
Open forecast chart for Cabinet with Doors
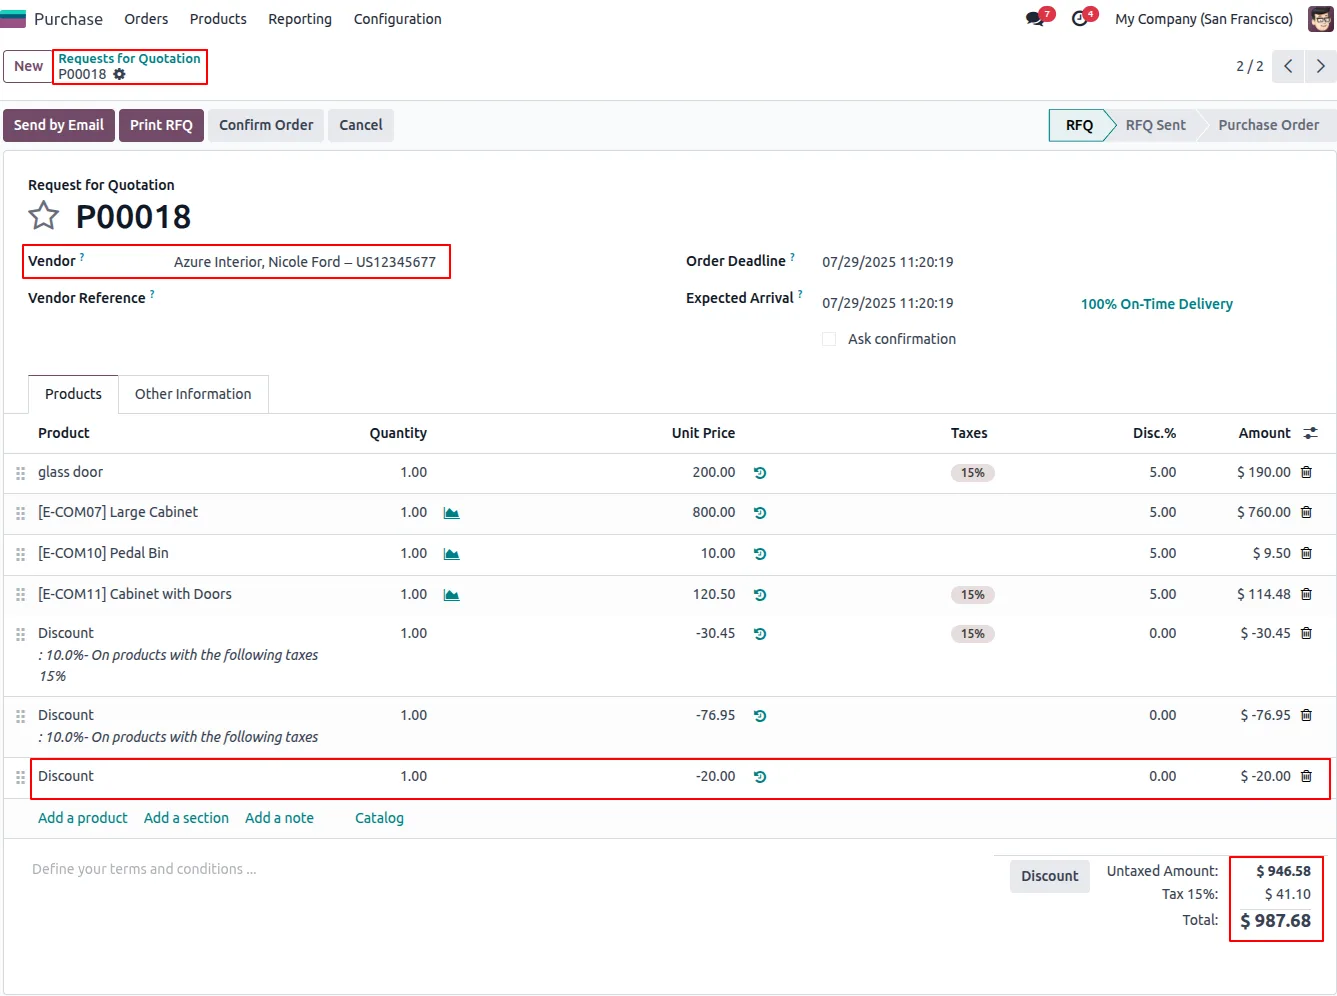451,595
